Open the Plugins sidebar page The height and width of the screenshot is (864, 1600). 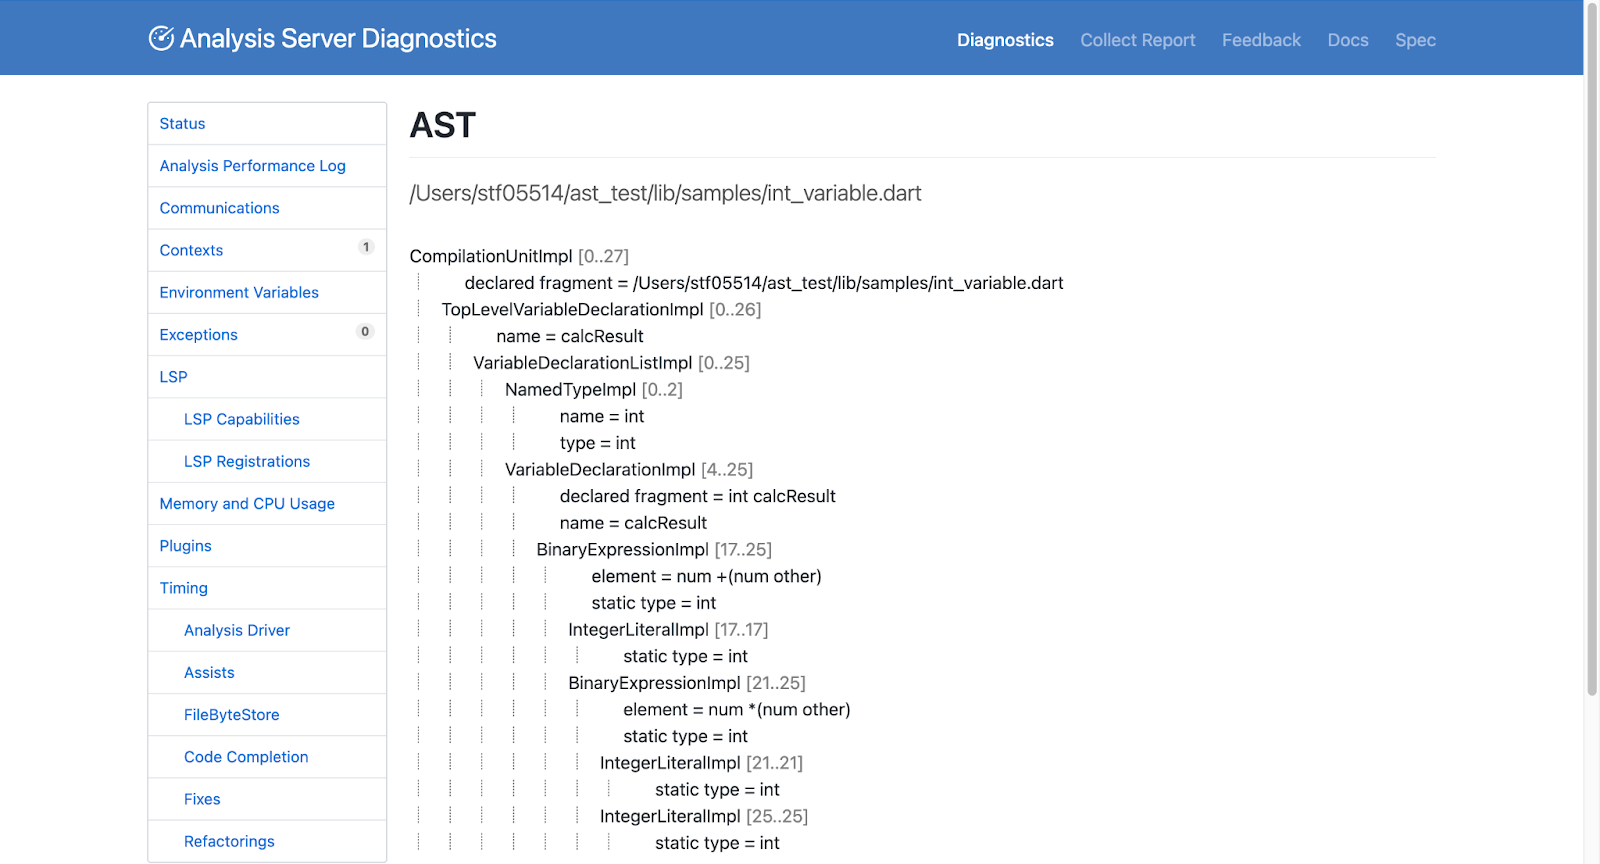[185, 546]
